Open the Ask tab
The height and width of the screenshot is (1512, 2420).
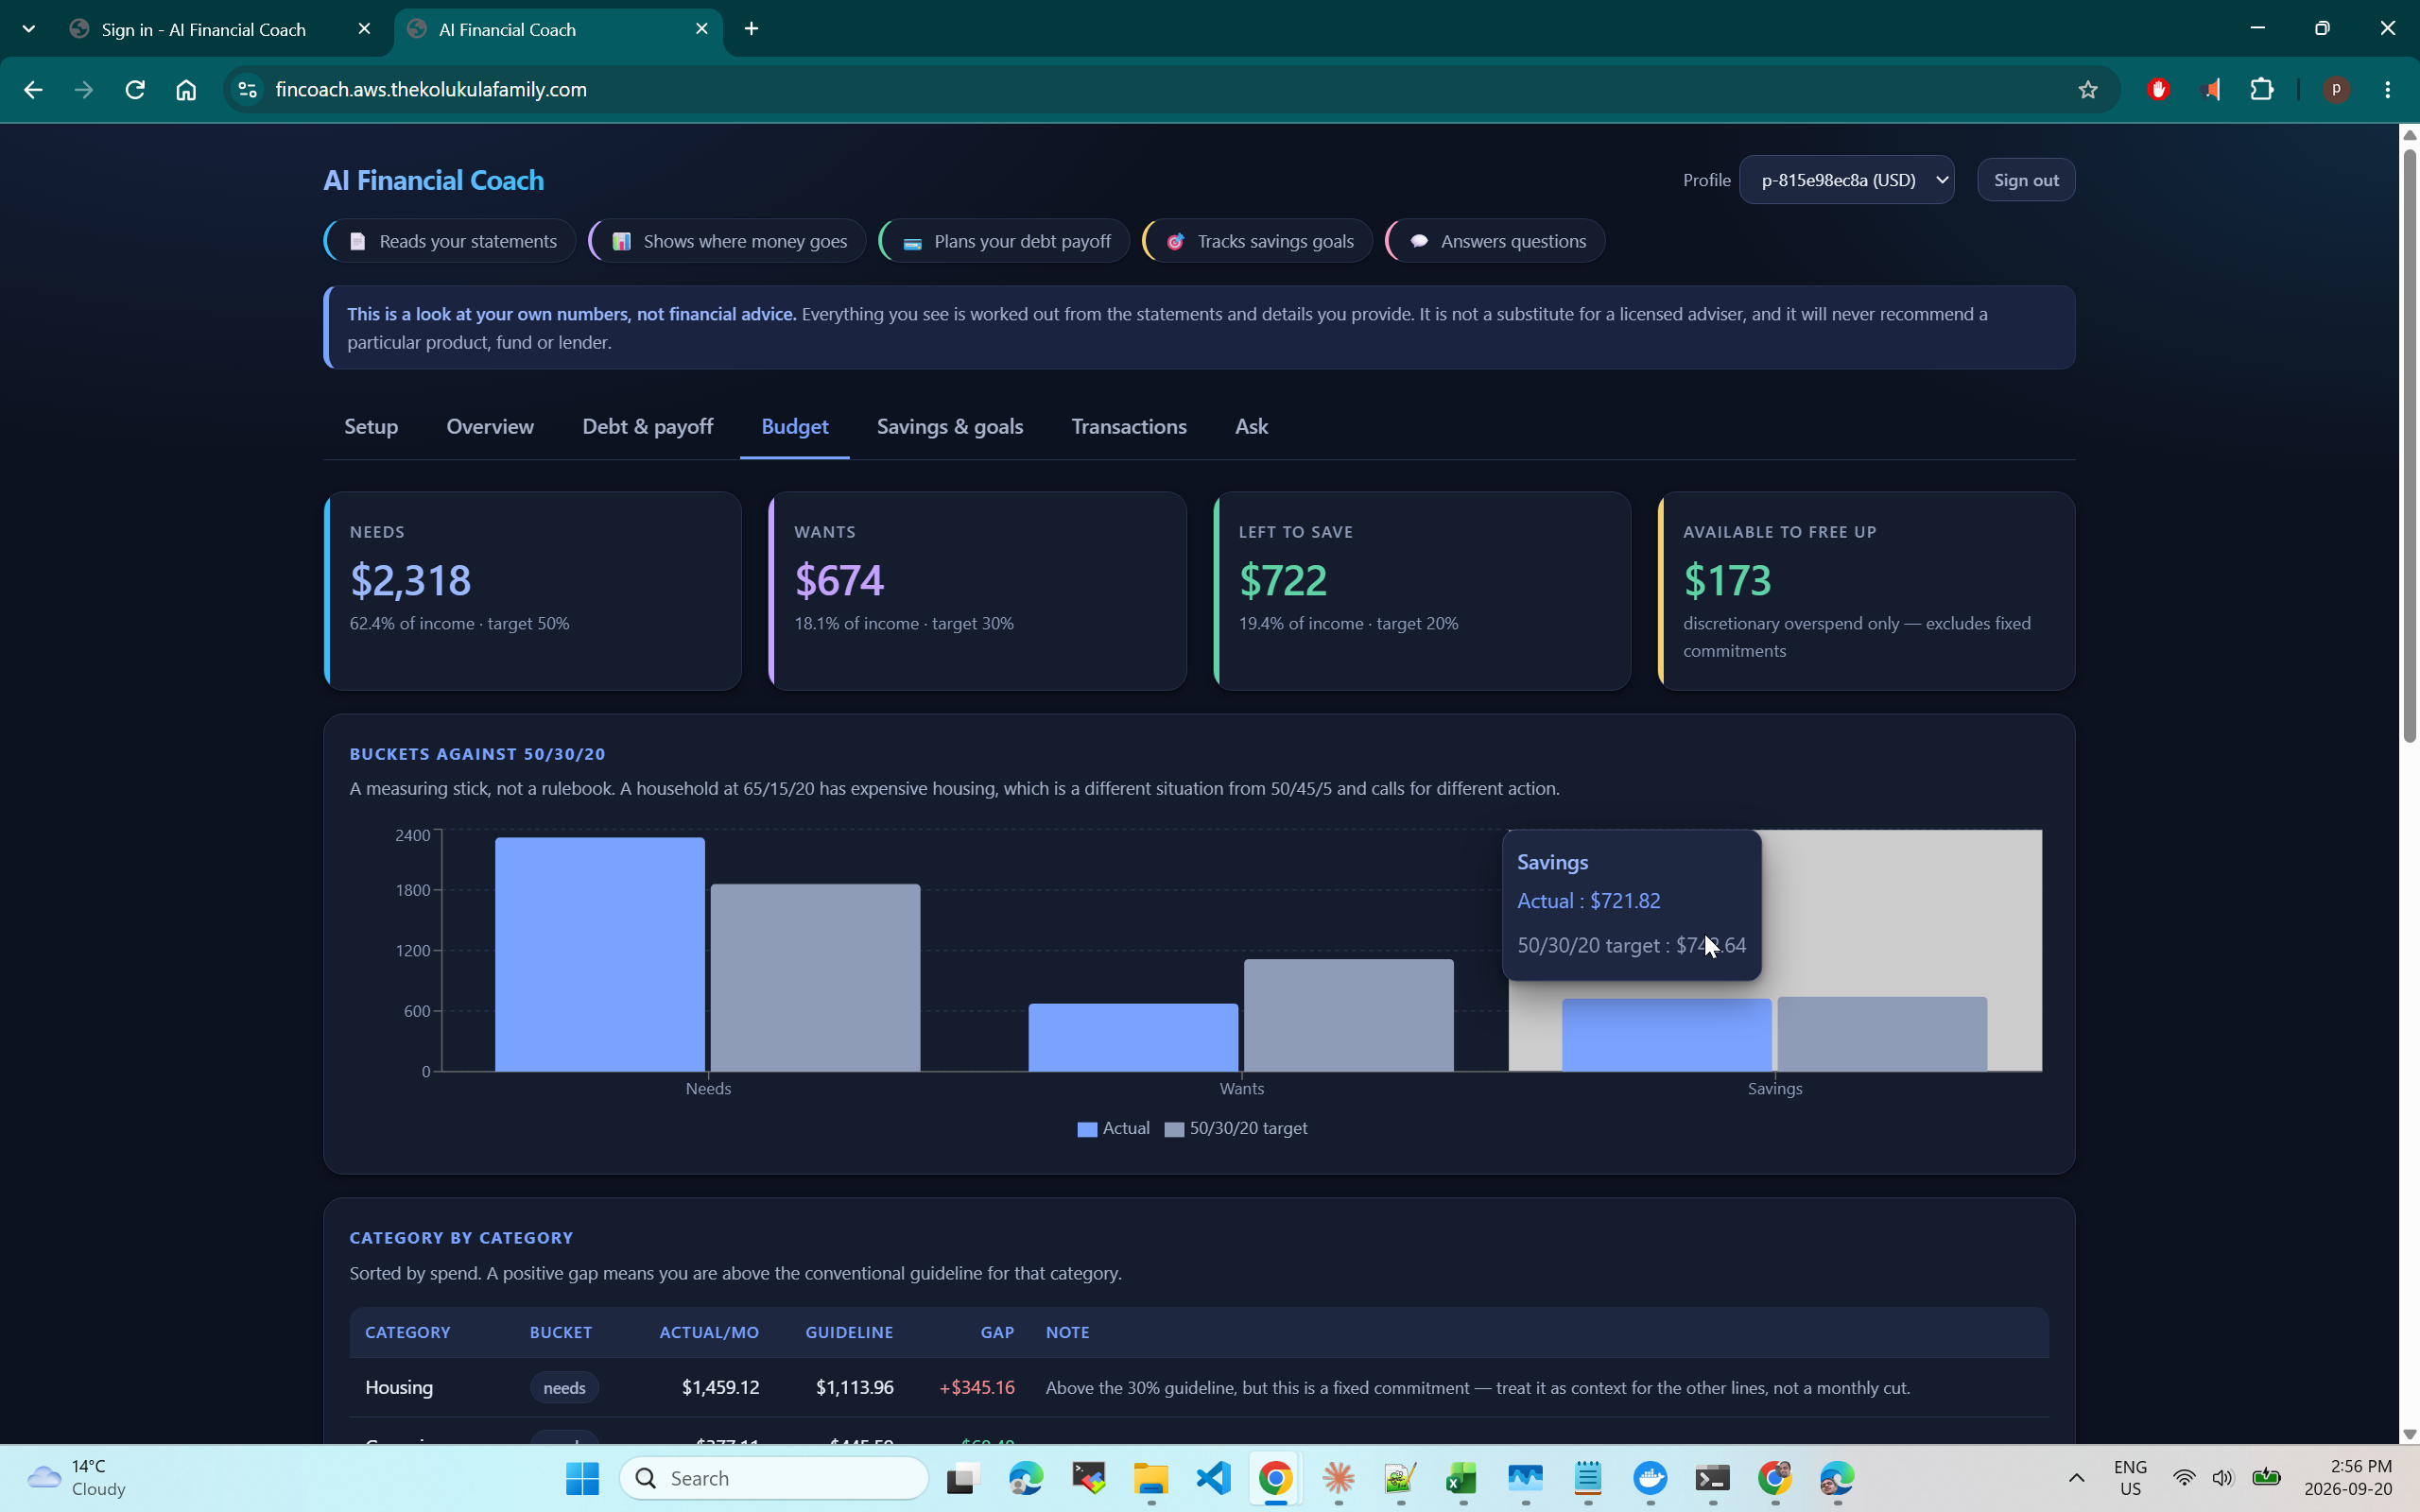tap(1251, 427)
